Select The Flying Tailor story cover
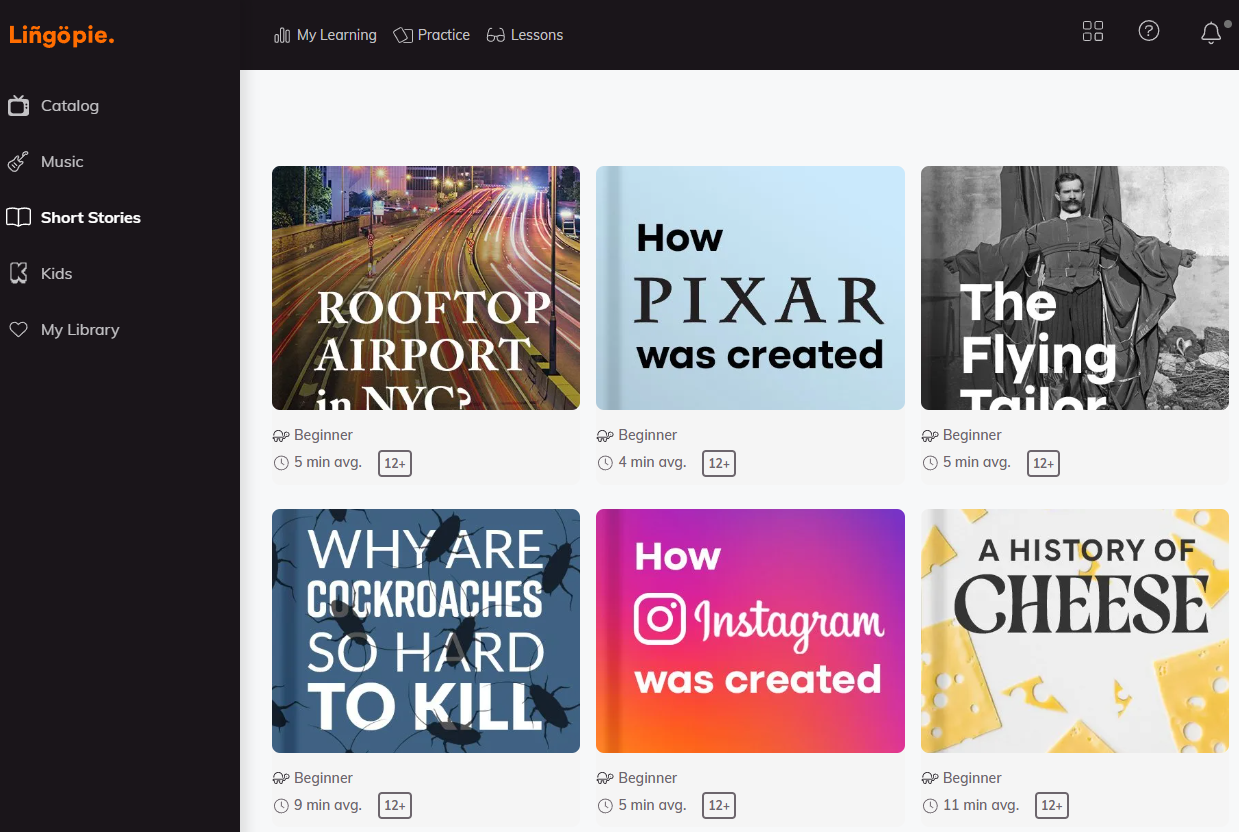Image resolution: width=1239 pixels, height=832 pixels. 1074,288
